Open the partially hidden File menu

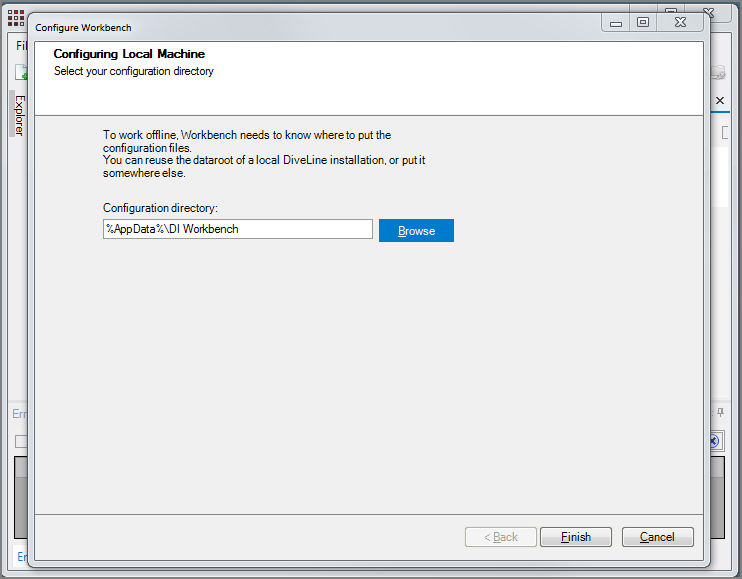tap(20, 46)
